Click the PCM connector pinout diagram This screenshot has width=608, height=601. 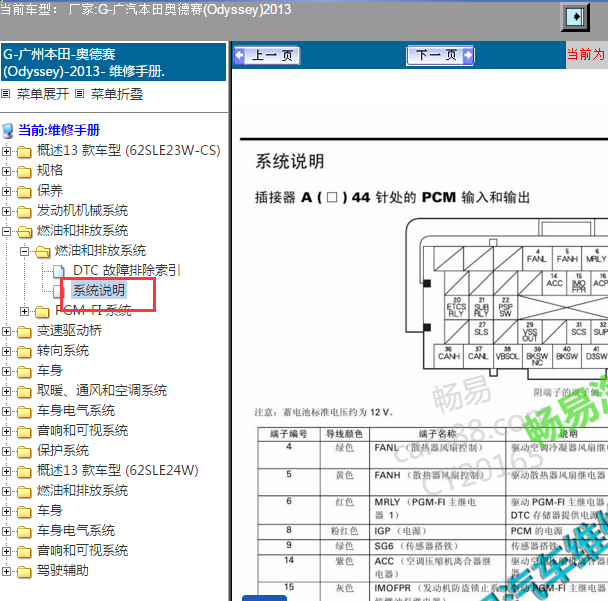point(506,299)
